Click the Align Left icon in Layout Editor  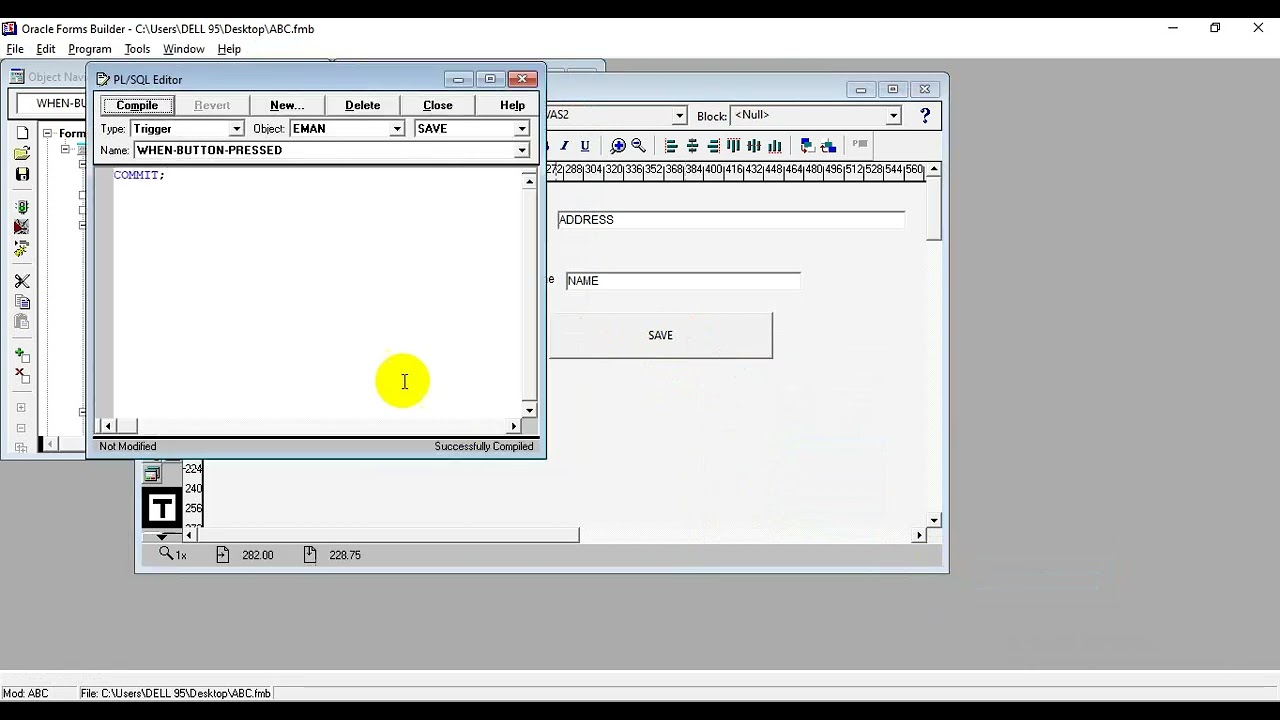pos(671,146)
